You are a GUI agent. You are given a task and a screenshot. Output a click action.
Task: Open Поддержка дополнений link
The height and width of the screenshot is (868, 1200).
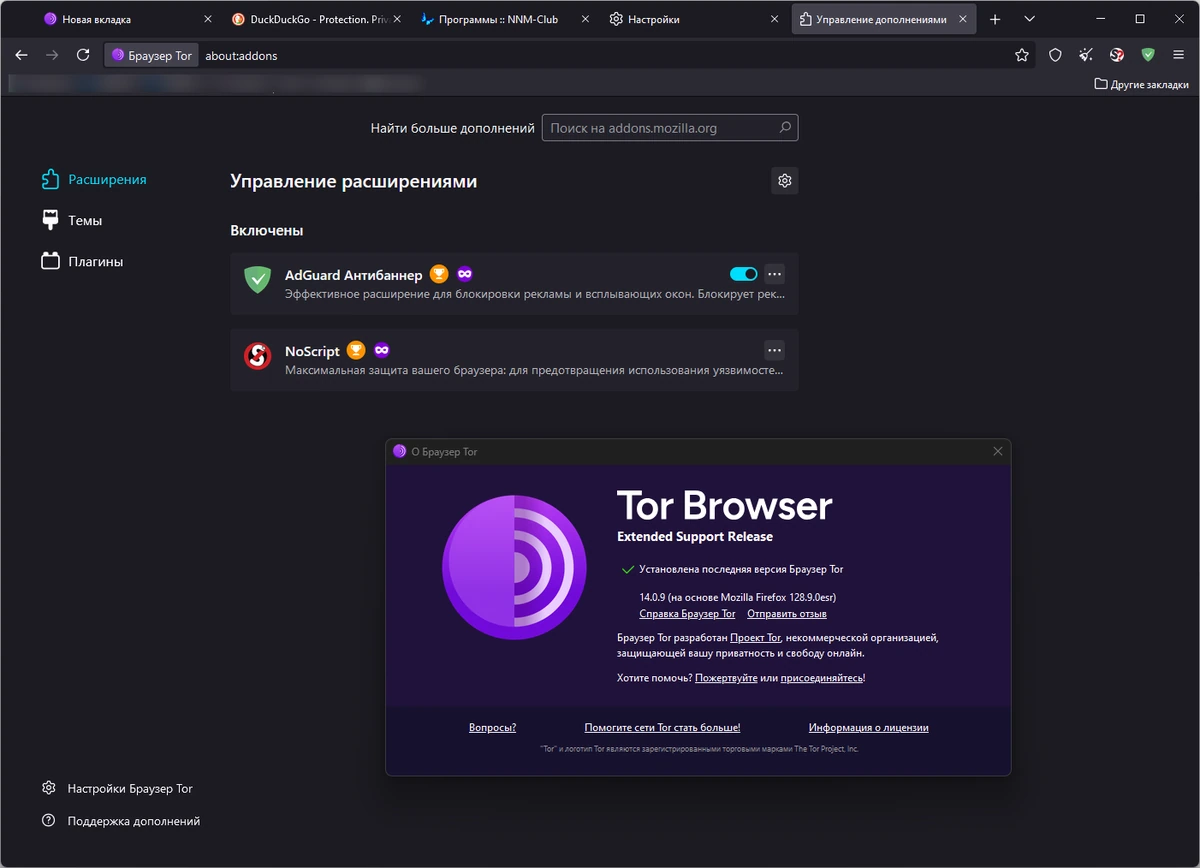tap(121, 821)
